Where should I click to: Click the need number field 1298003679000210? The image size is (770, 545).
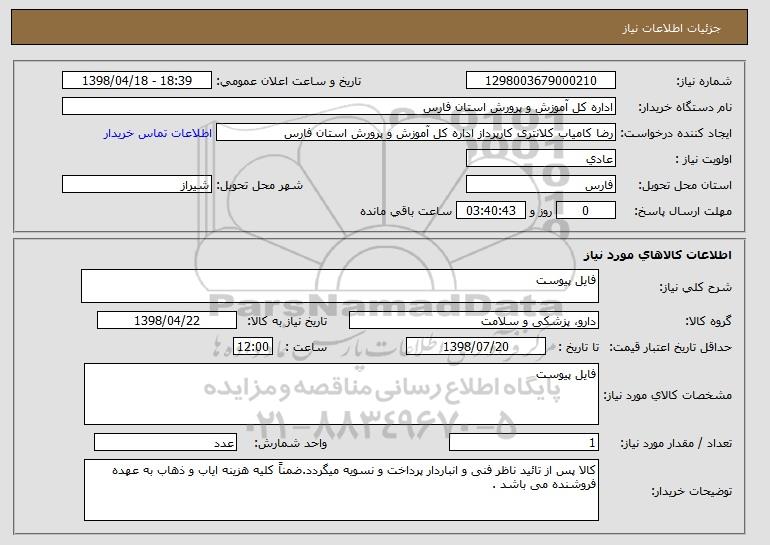coord(541,81)
